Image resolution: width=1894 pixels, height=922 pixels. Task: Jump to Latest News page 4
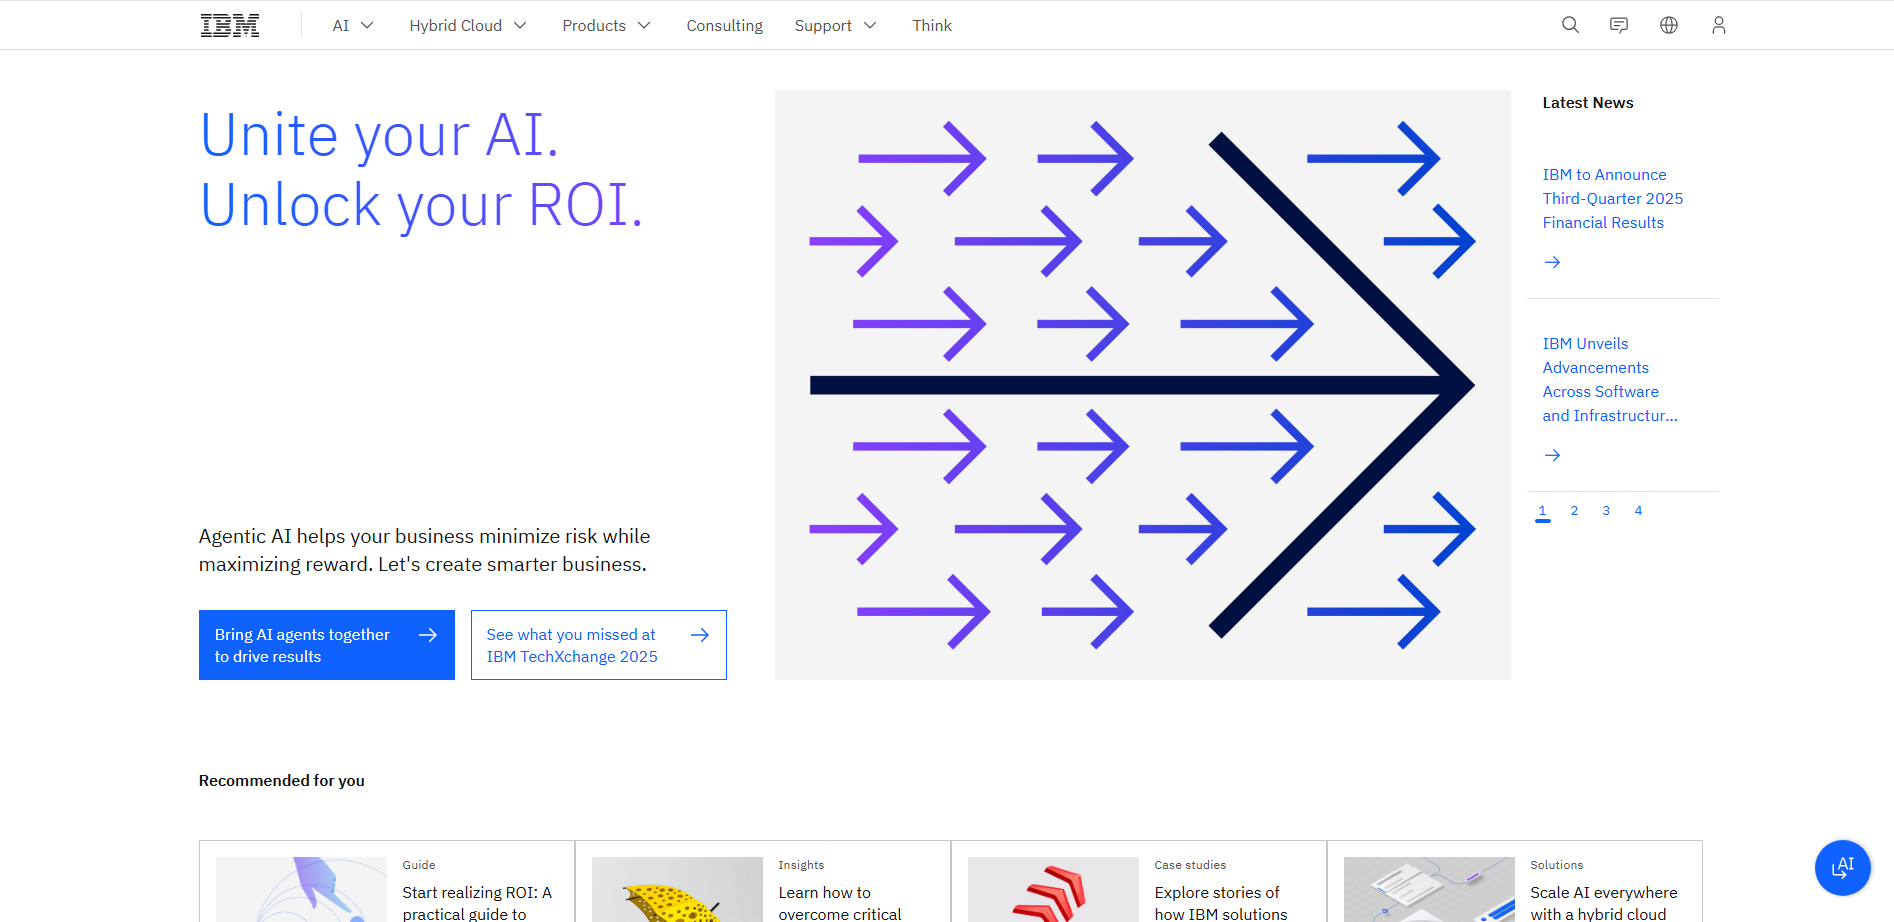(x=1638, y=511)
